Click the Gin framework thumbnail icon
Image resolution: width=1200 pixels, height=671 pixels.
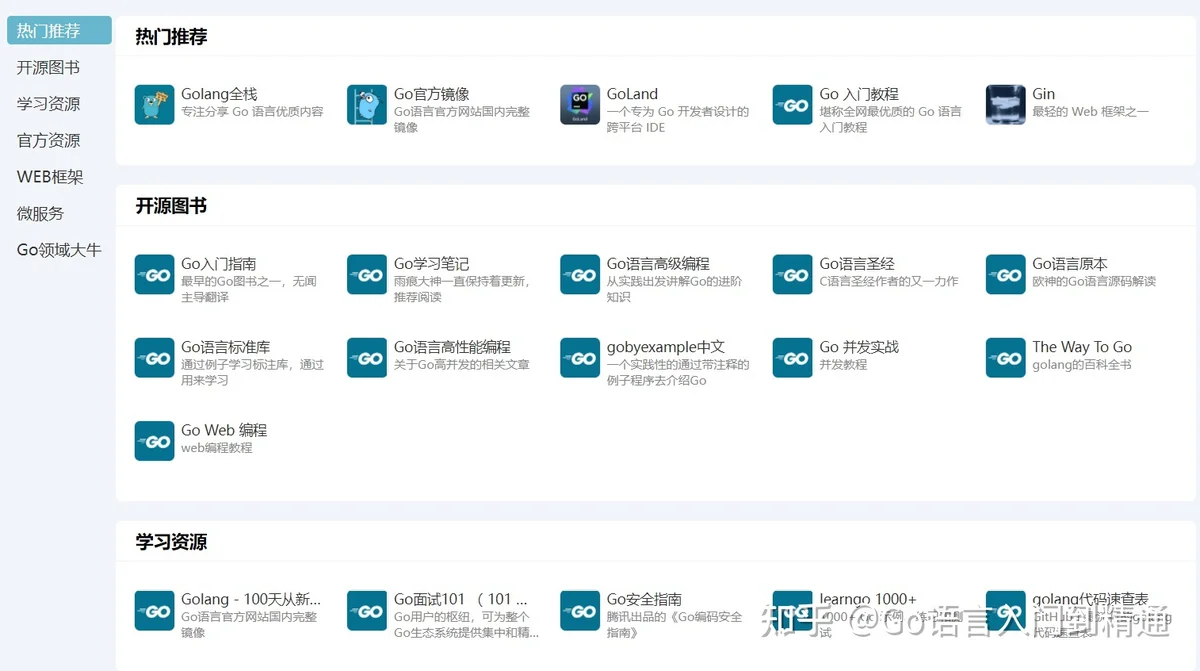1006,105
